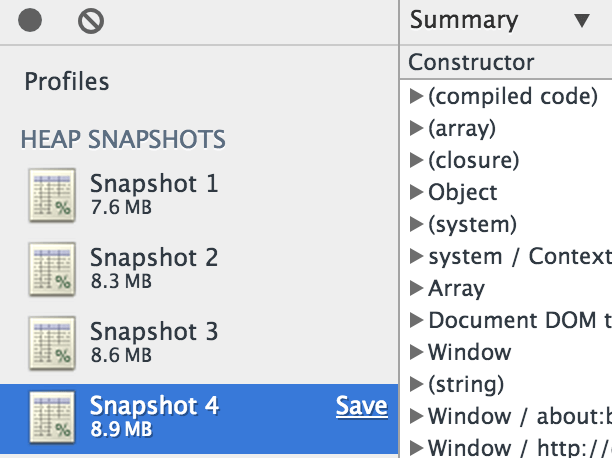Select the Snapshot 2 table icon
The image size is (612, 458).
(x=52, y=269)
